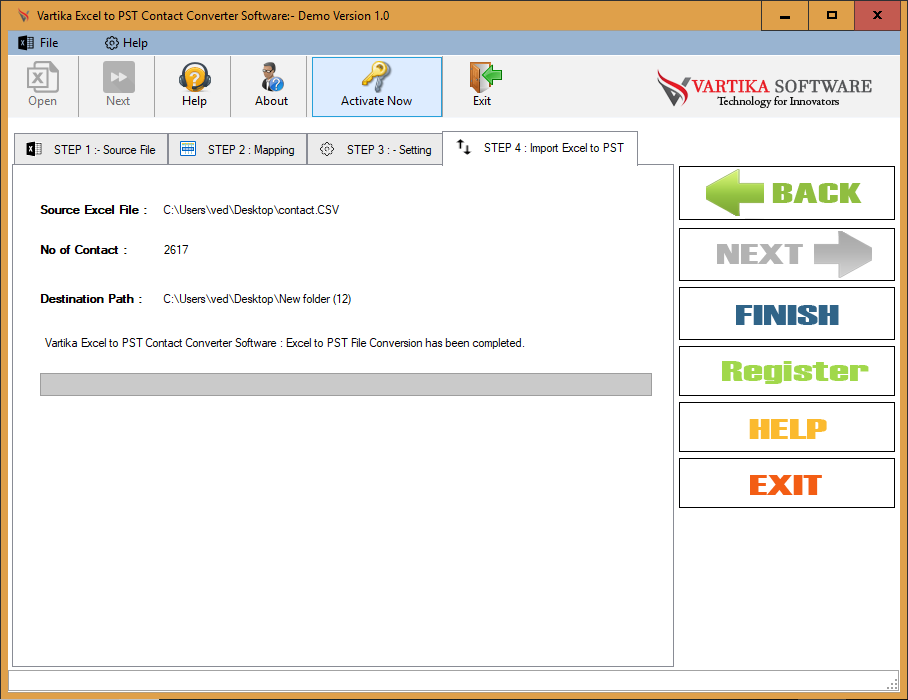Click the FINISH button
Viewport: 908px width, 700px height.
(786, 314)
